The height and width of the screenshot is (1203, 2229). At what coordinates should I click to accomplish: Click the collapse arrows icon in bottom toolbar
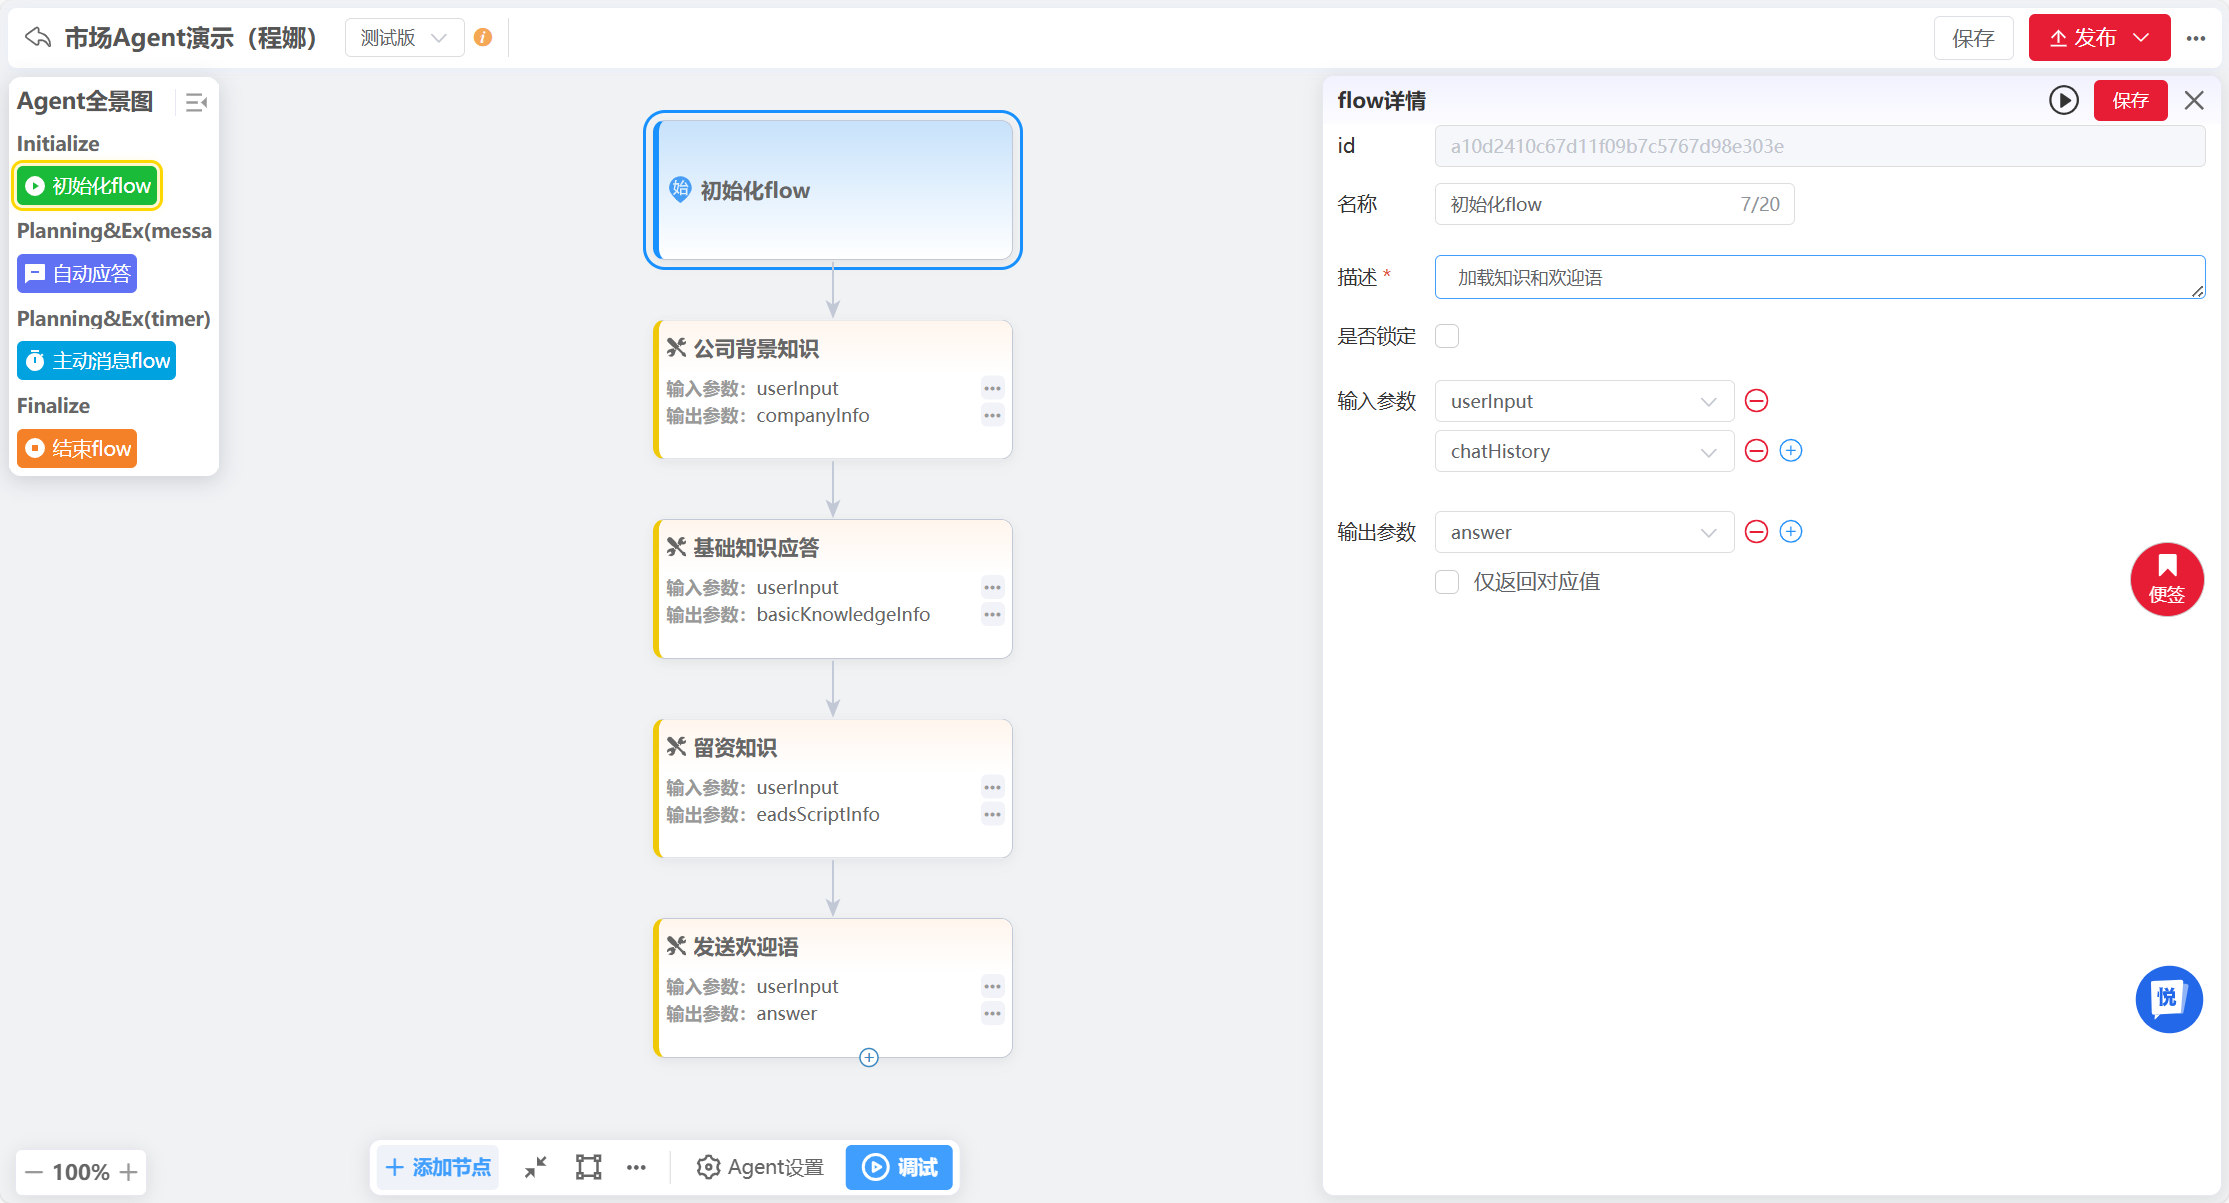tap(536, 1167)
